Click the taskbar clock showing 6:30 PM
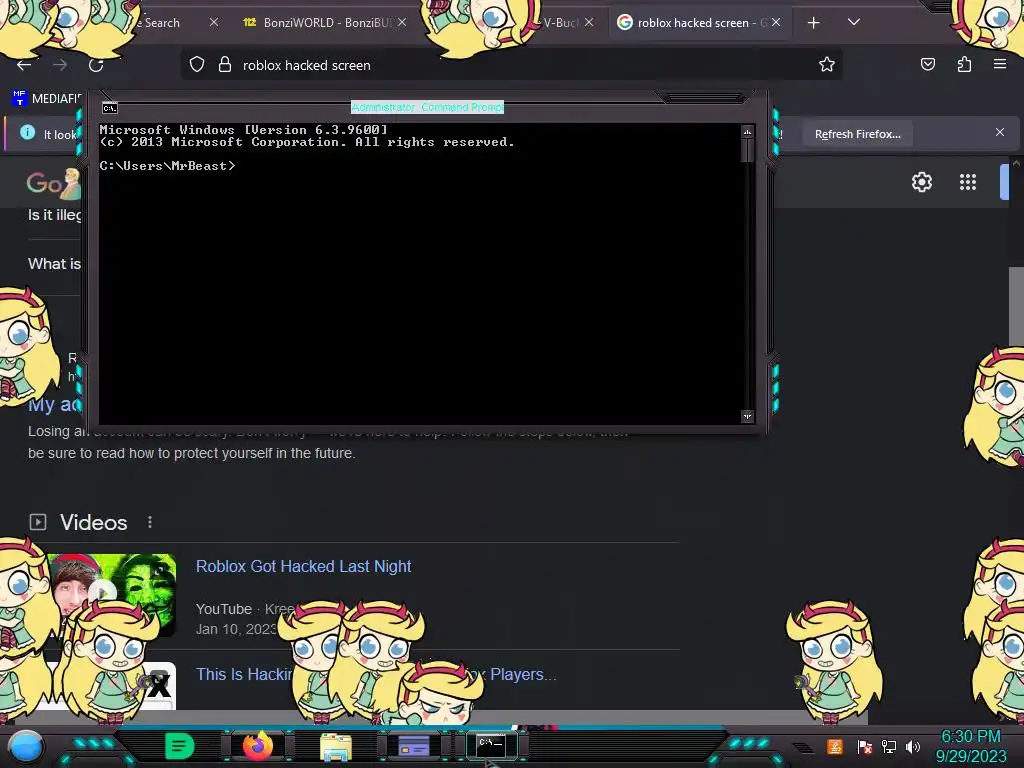1024x768 pixels. [971, 746]
